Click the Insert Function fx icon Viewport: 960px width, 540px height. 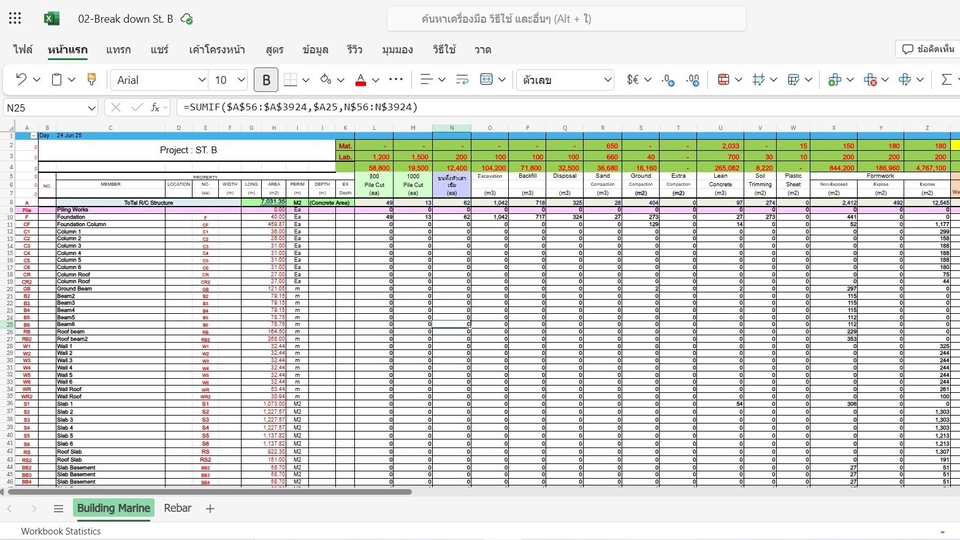(155, 107)
